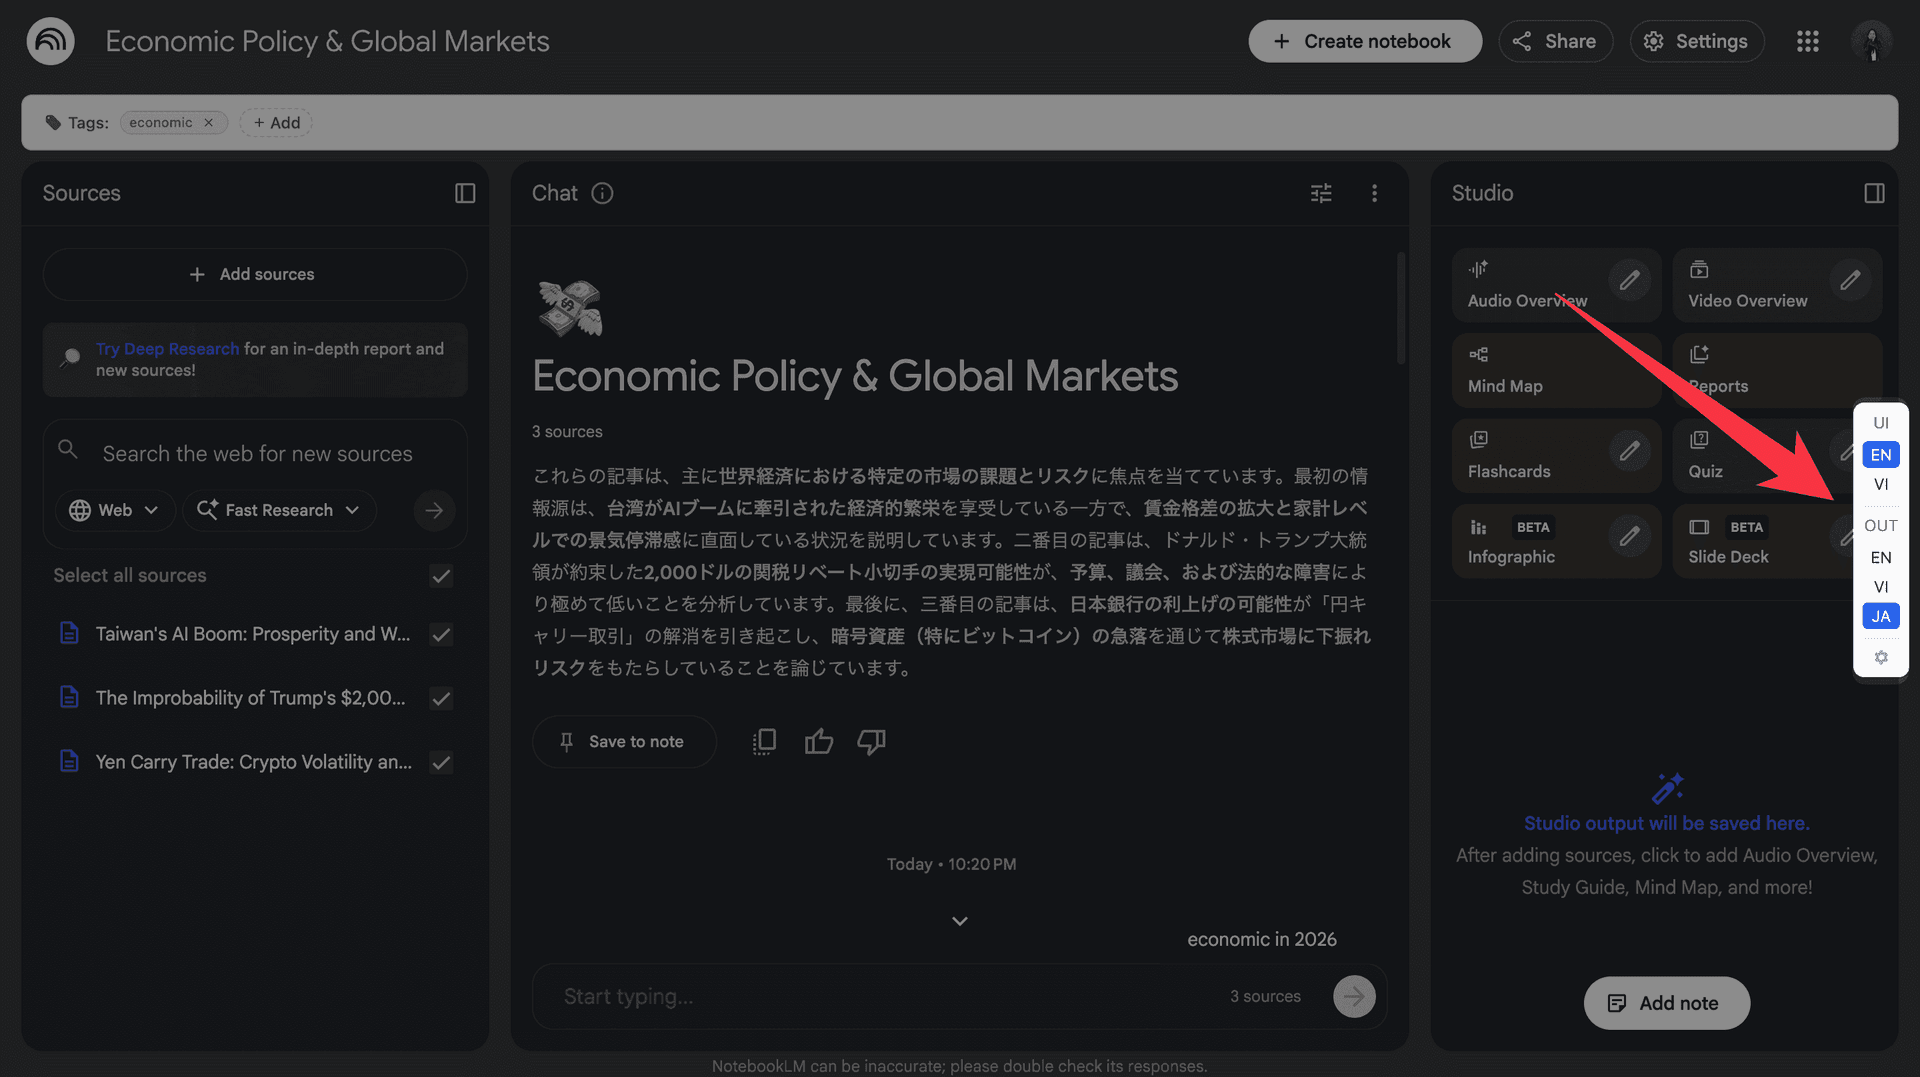This screenshot has width=1920, height=1077.
Task: Give thumbs up to the summary
Action: point(818,741)
